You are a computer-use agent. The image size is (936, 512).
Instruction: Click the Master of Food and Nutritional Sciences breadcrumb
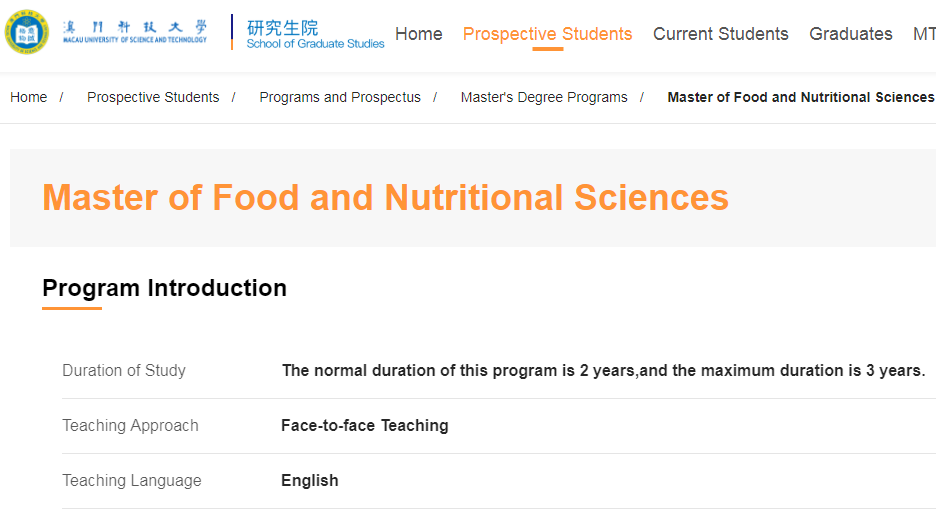801,97
